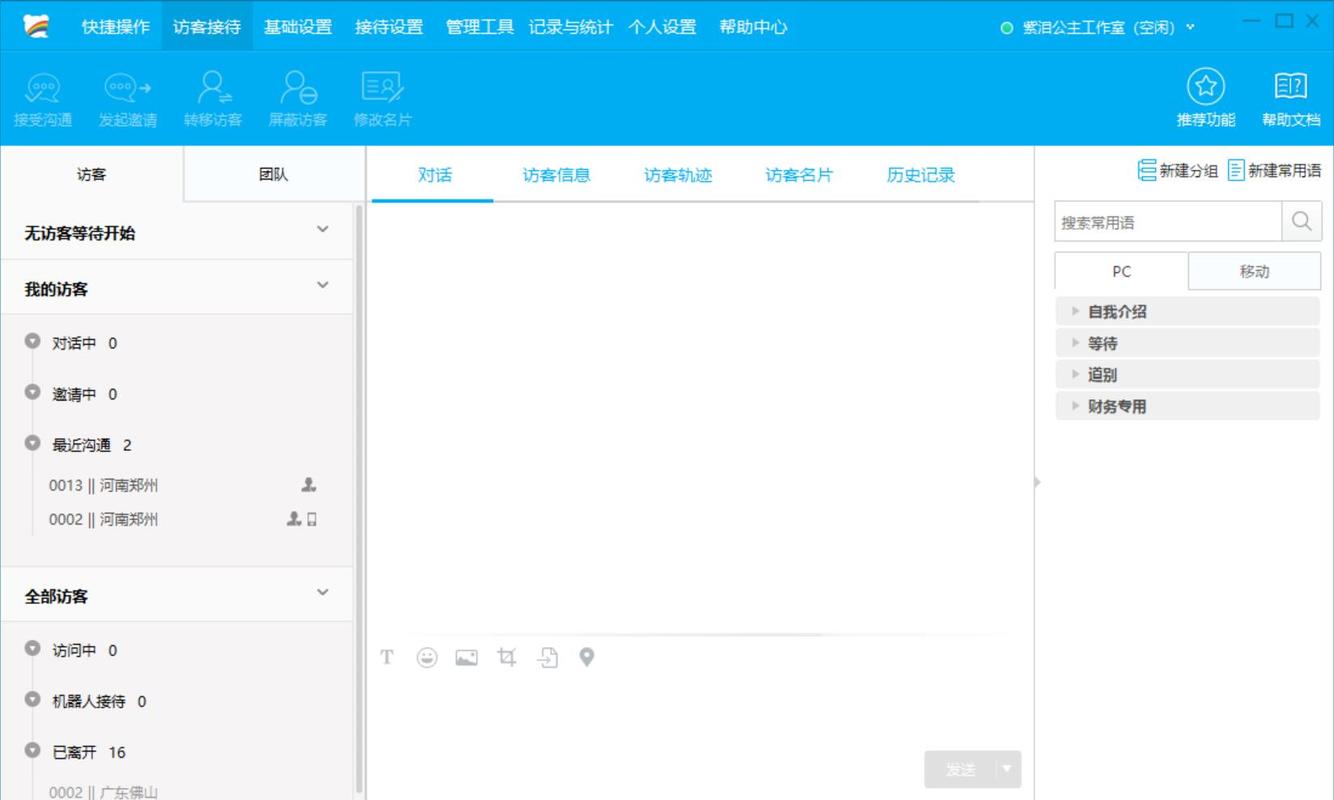Click the 发起邀请 (send invitation) icon
The image size is (1334, 800).
[126, 96]
